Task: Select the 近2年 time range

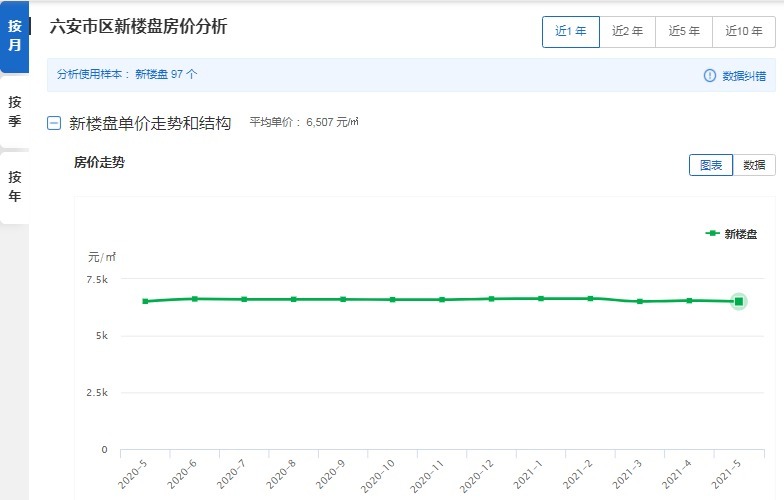Action: tap(628, 32)
